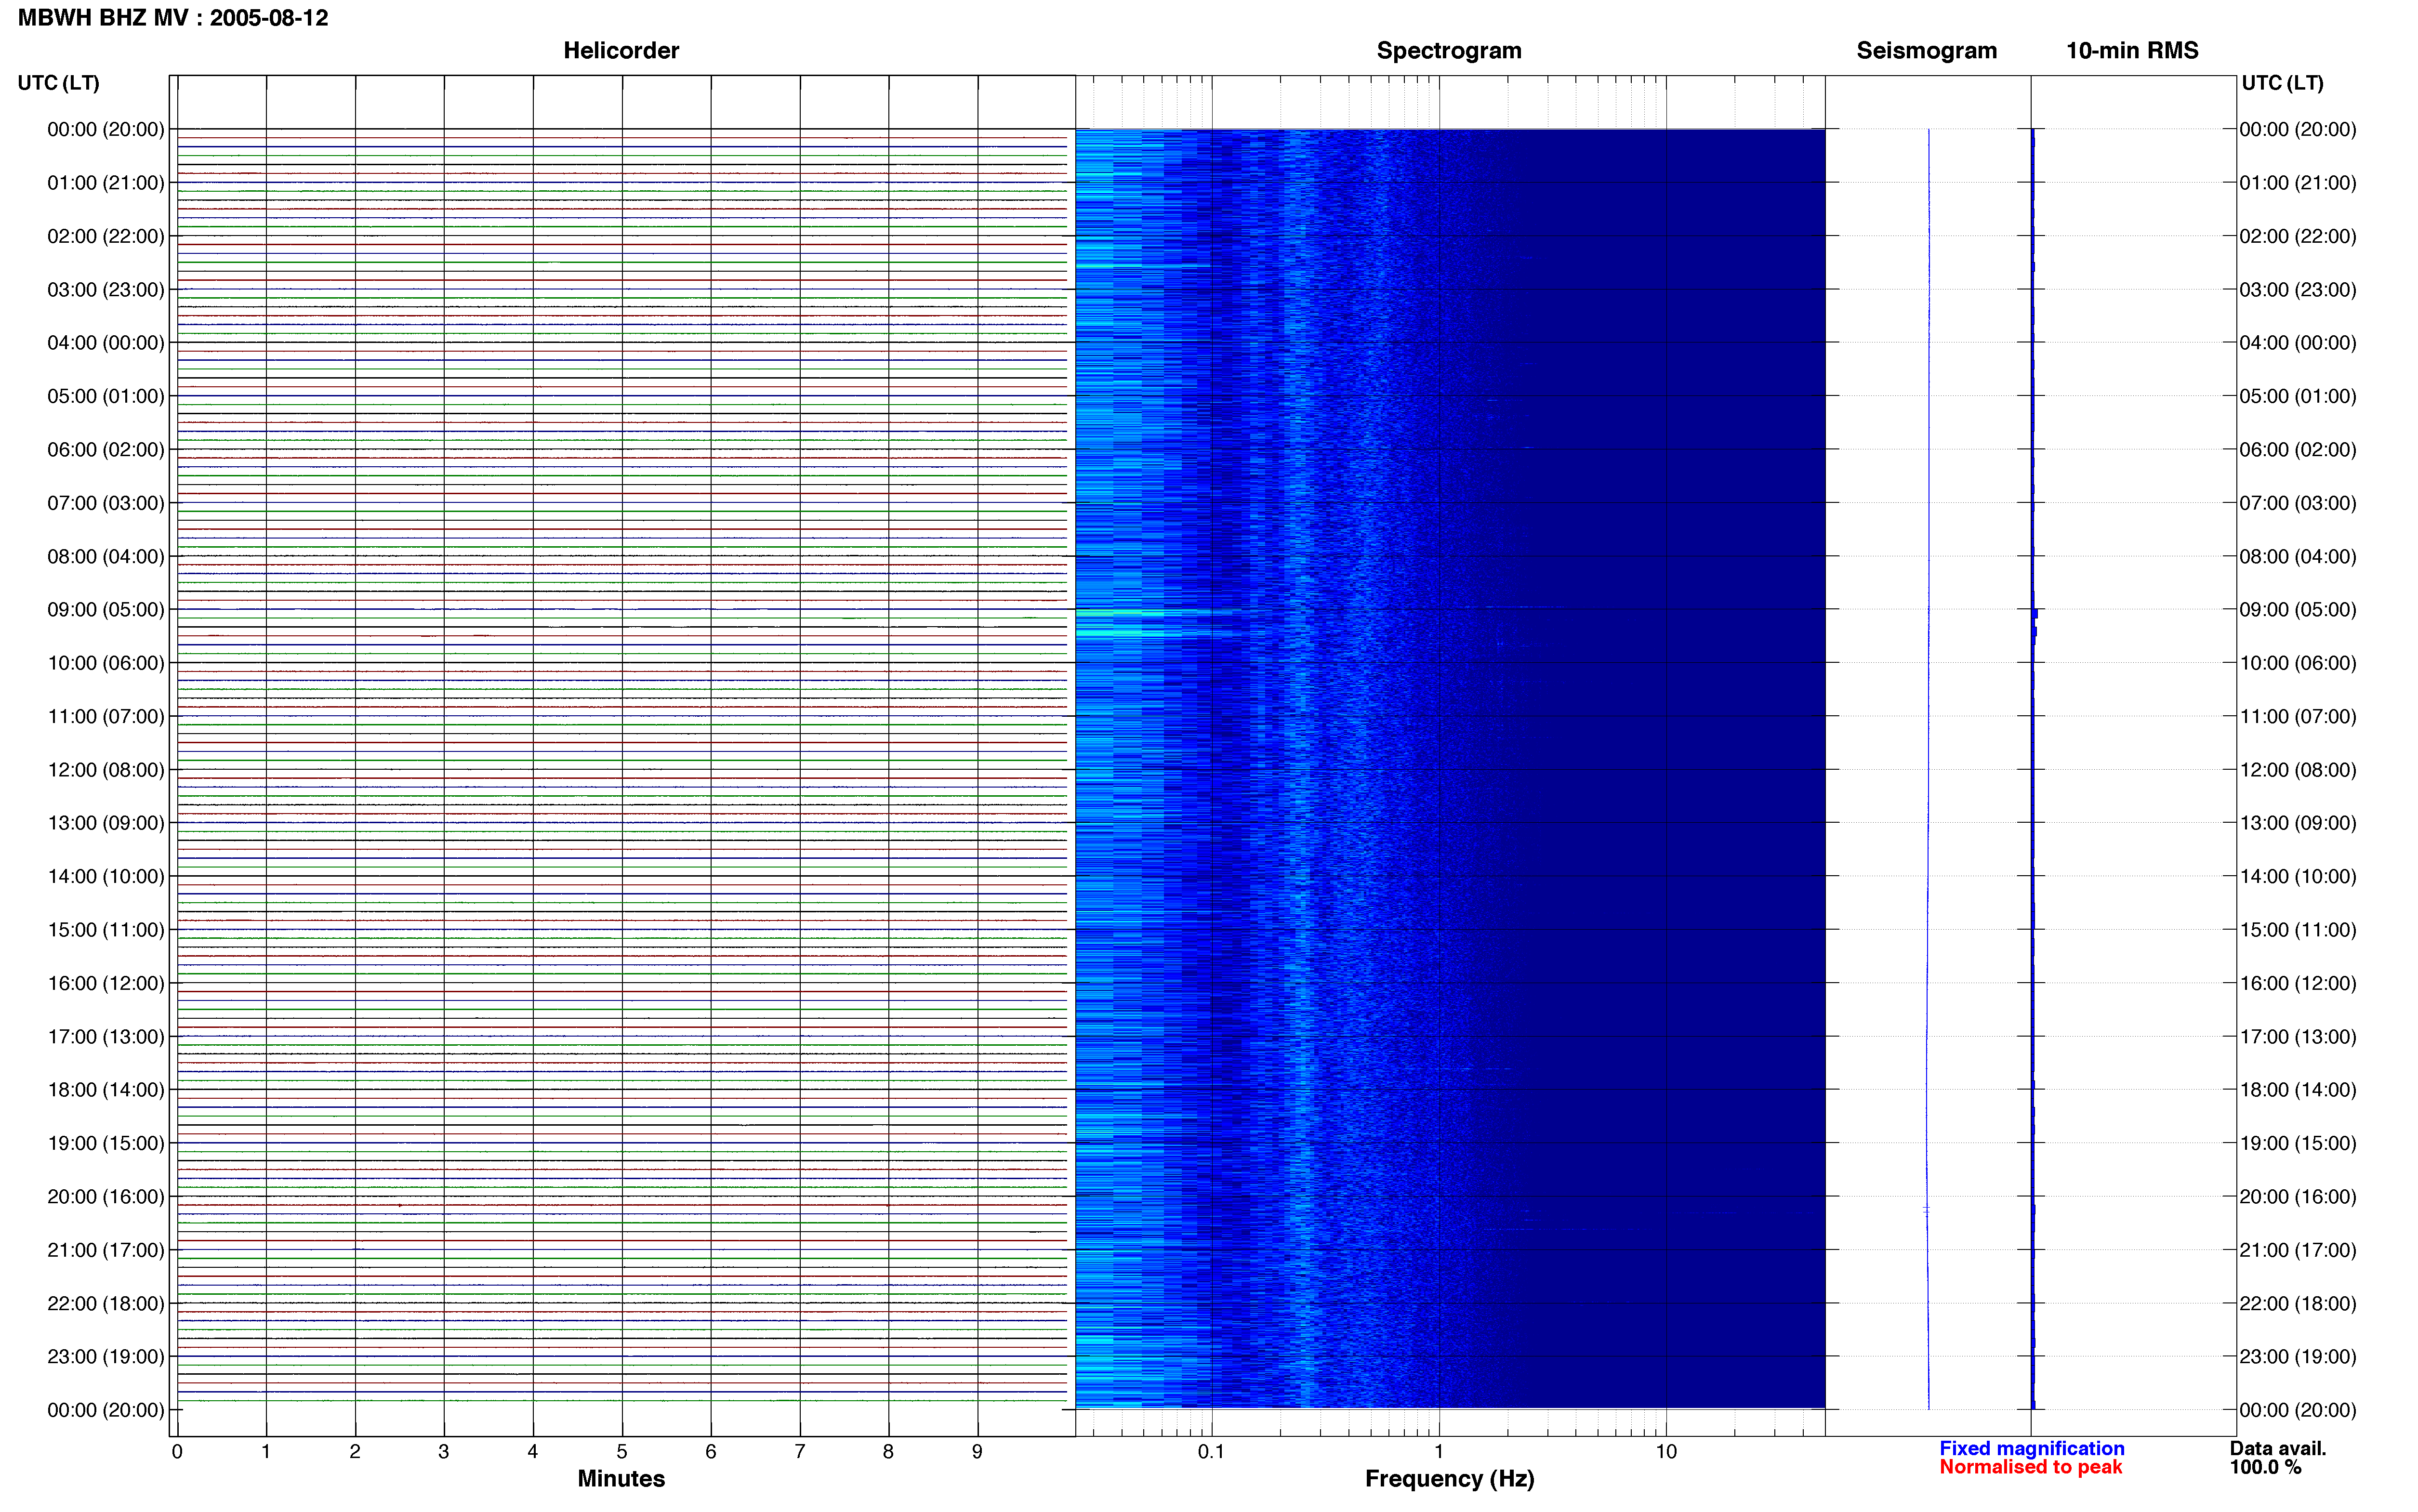Click helicorder left-axis label 05:00 (01:00)
Image resolution: width=2418 pixels, height=1512 pixels.
(106, 396)
